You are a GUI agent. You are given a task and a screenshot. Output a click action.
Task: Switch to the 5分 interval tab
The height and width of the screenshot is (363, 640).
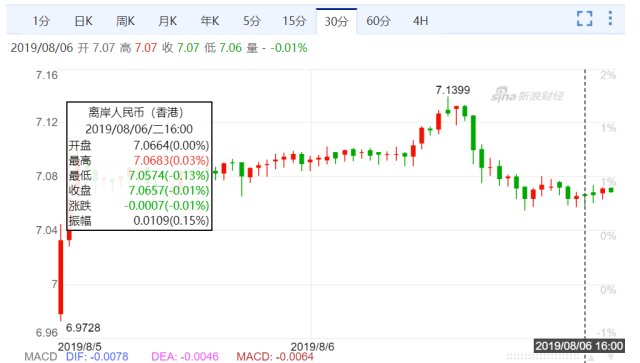click(252, 21)
